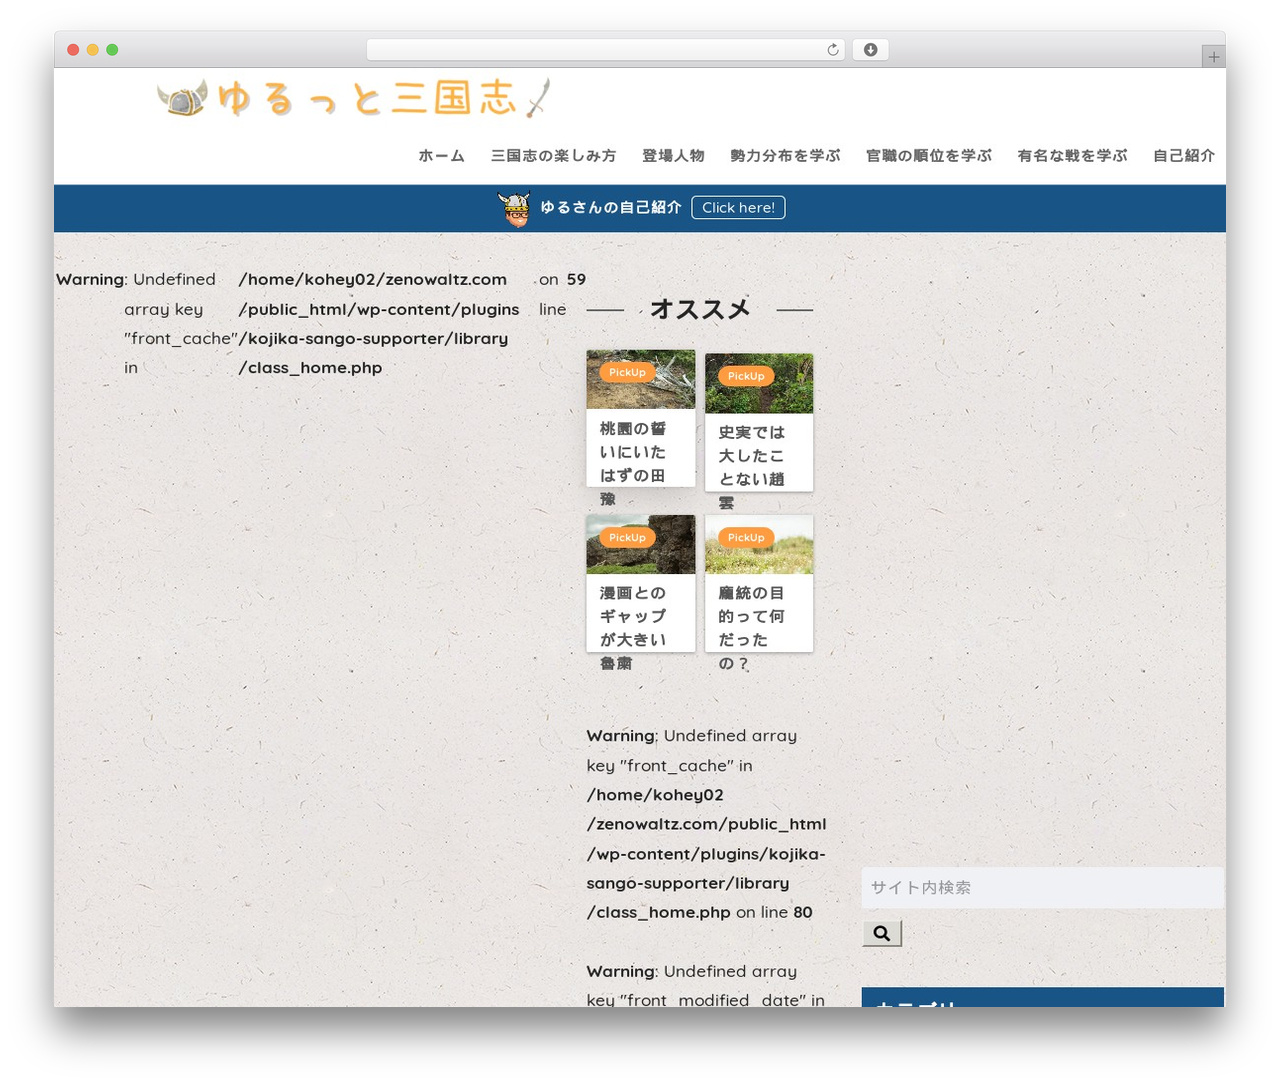Click the ゆるっと三国志 site logo
Screen dimensions: 1280x1084
[354, 98]
